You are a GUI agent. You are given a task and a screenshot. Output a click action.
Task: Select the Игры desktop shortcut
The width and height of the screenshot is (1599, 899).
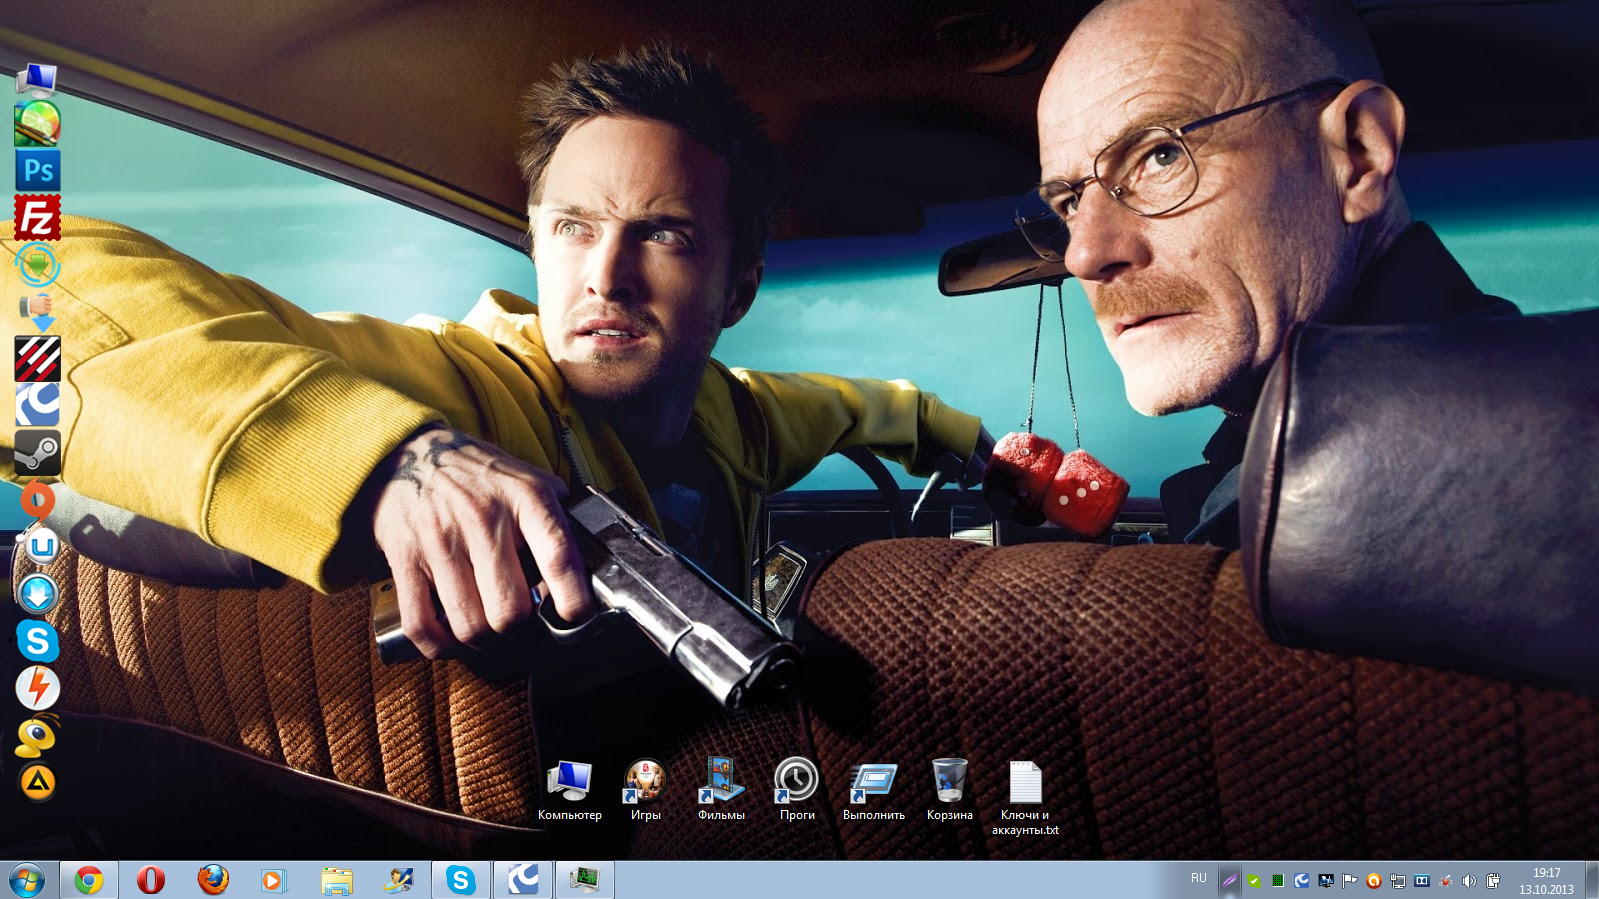[x=646, y=790]
